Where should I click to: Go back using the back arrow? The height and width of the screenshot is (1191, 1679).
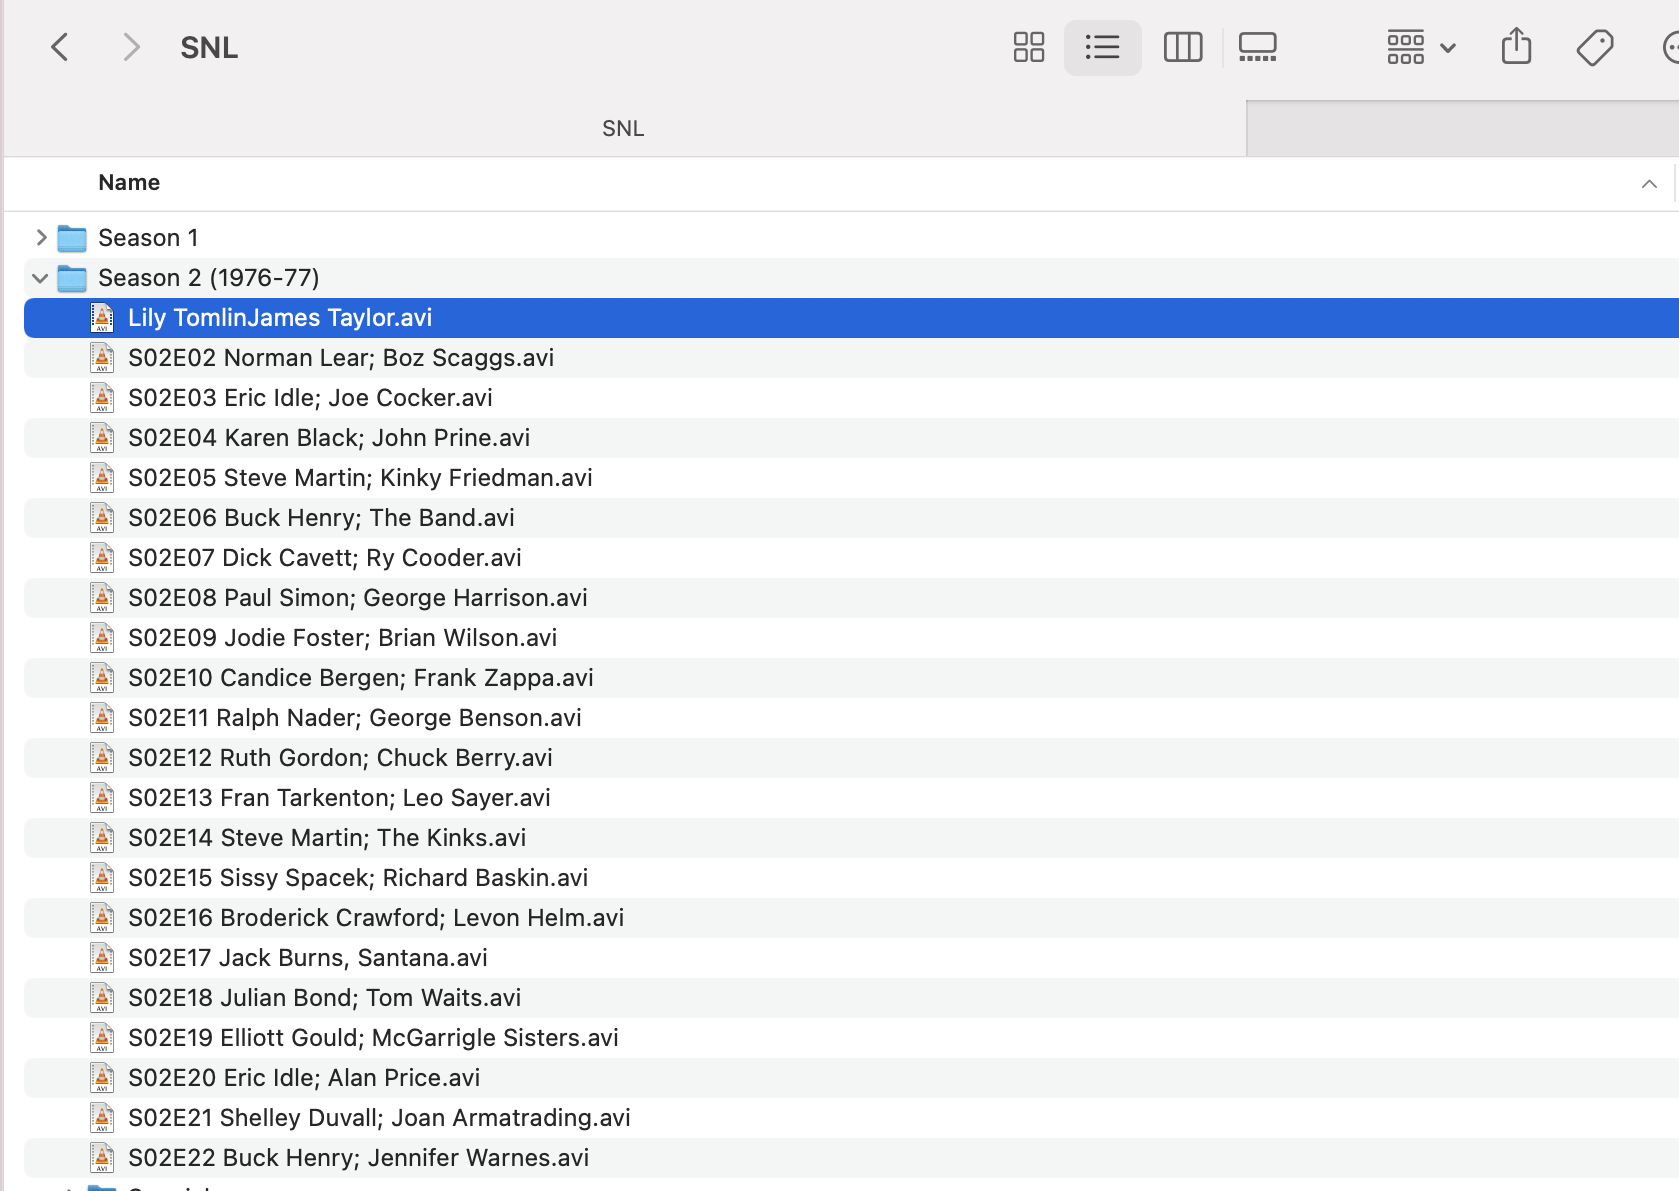pyautogui.click(x=60, y=47)
